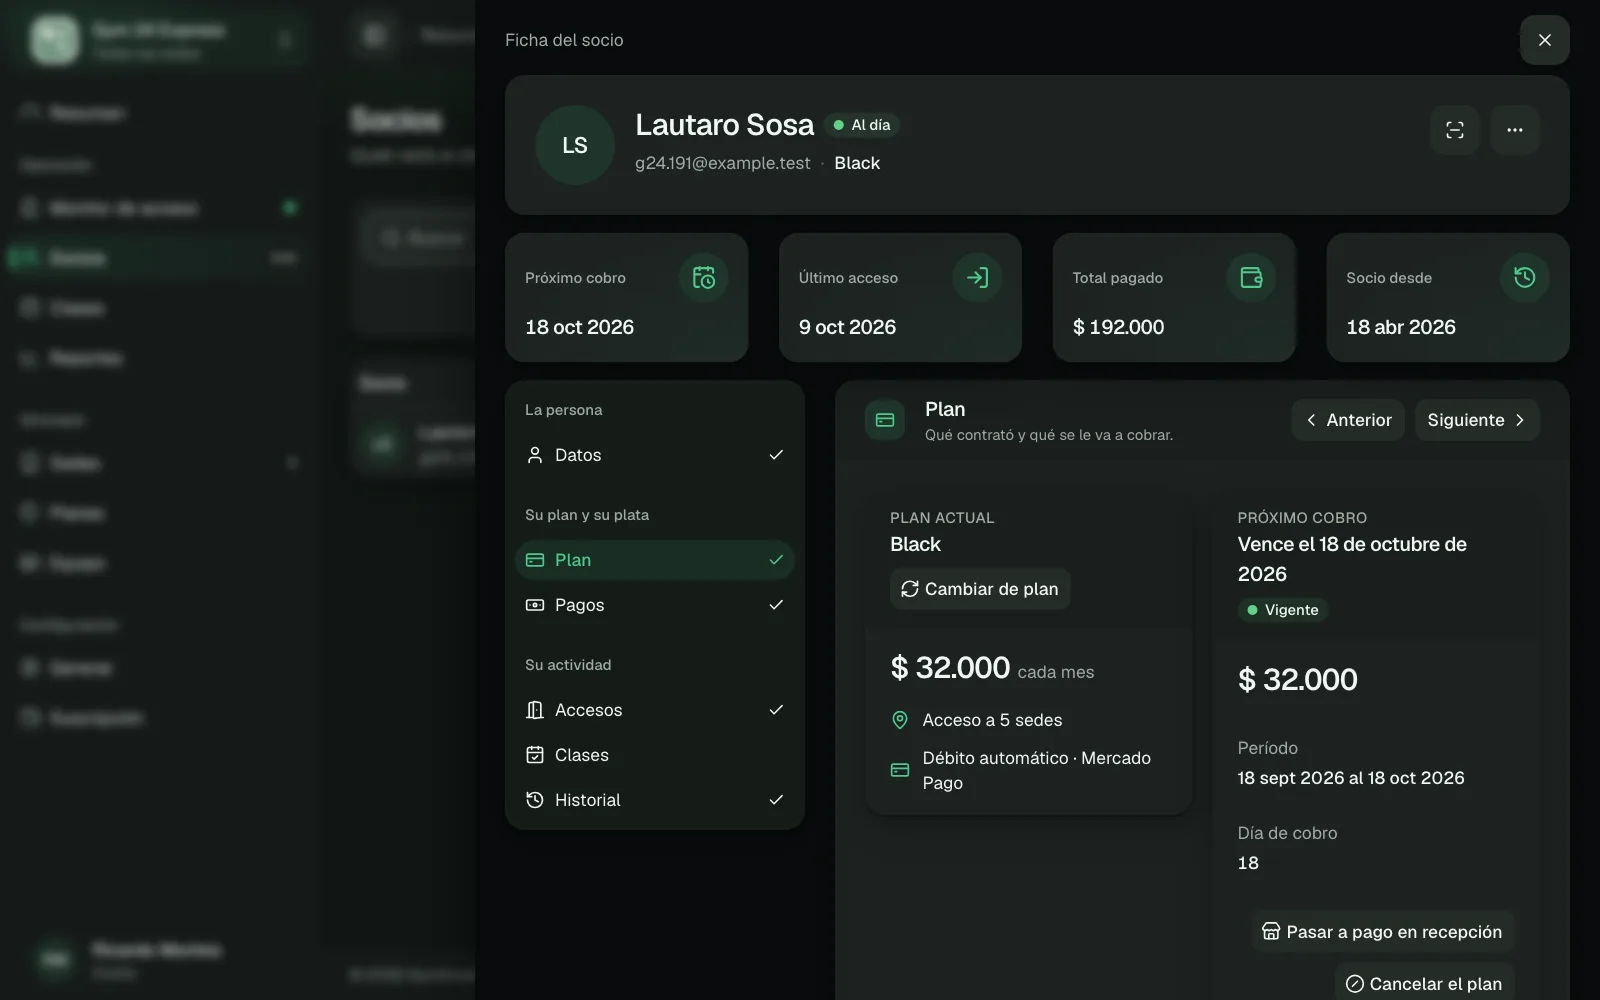This screenshot has height=1000, width=1600.
Task: Click Anterior with left chevron
Action: (1348, 420)
